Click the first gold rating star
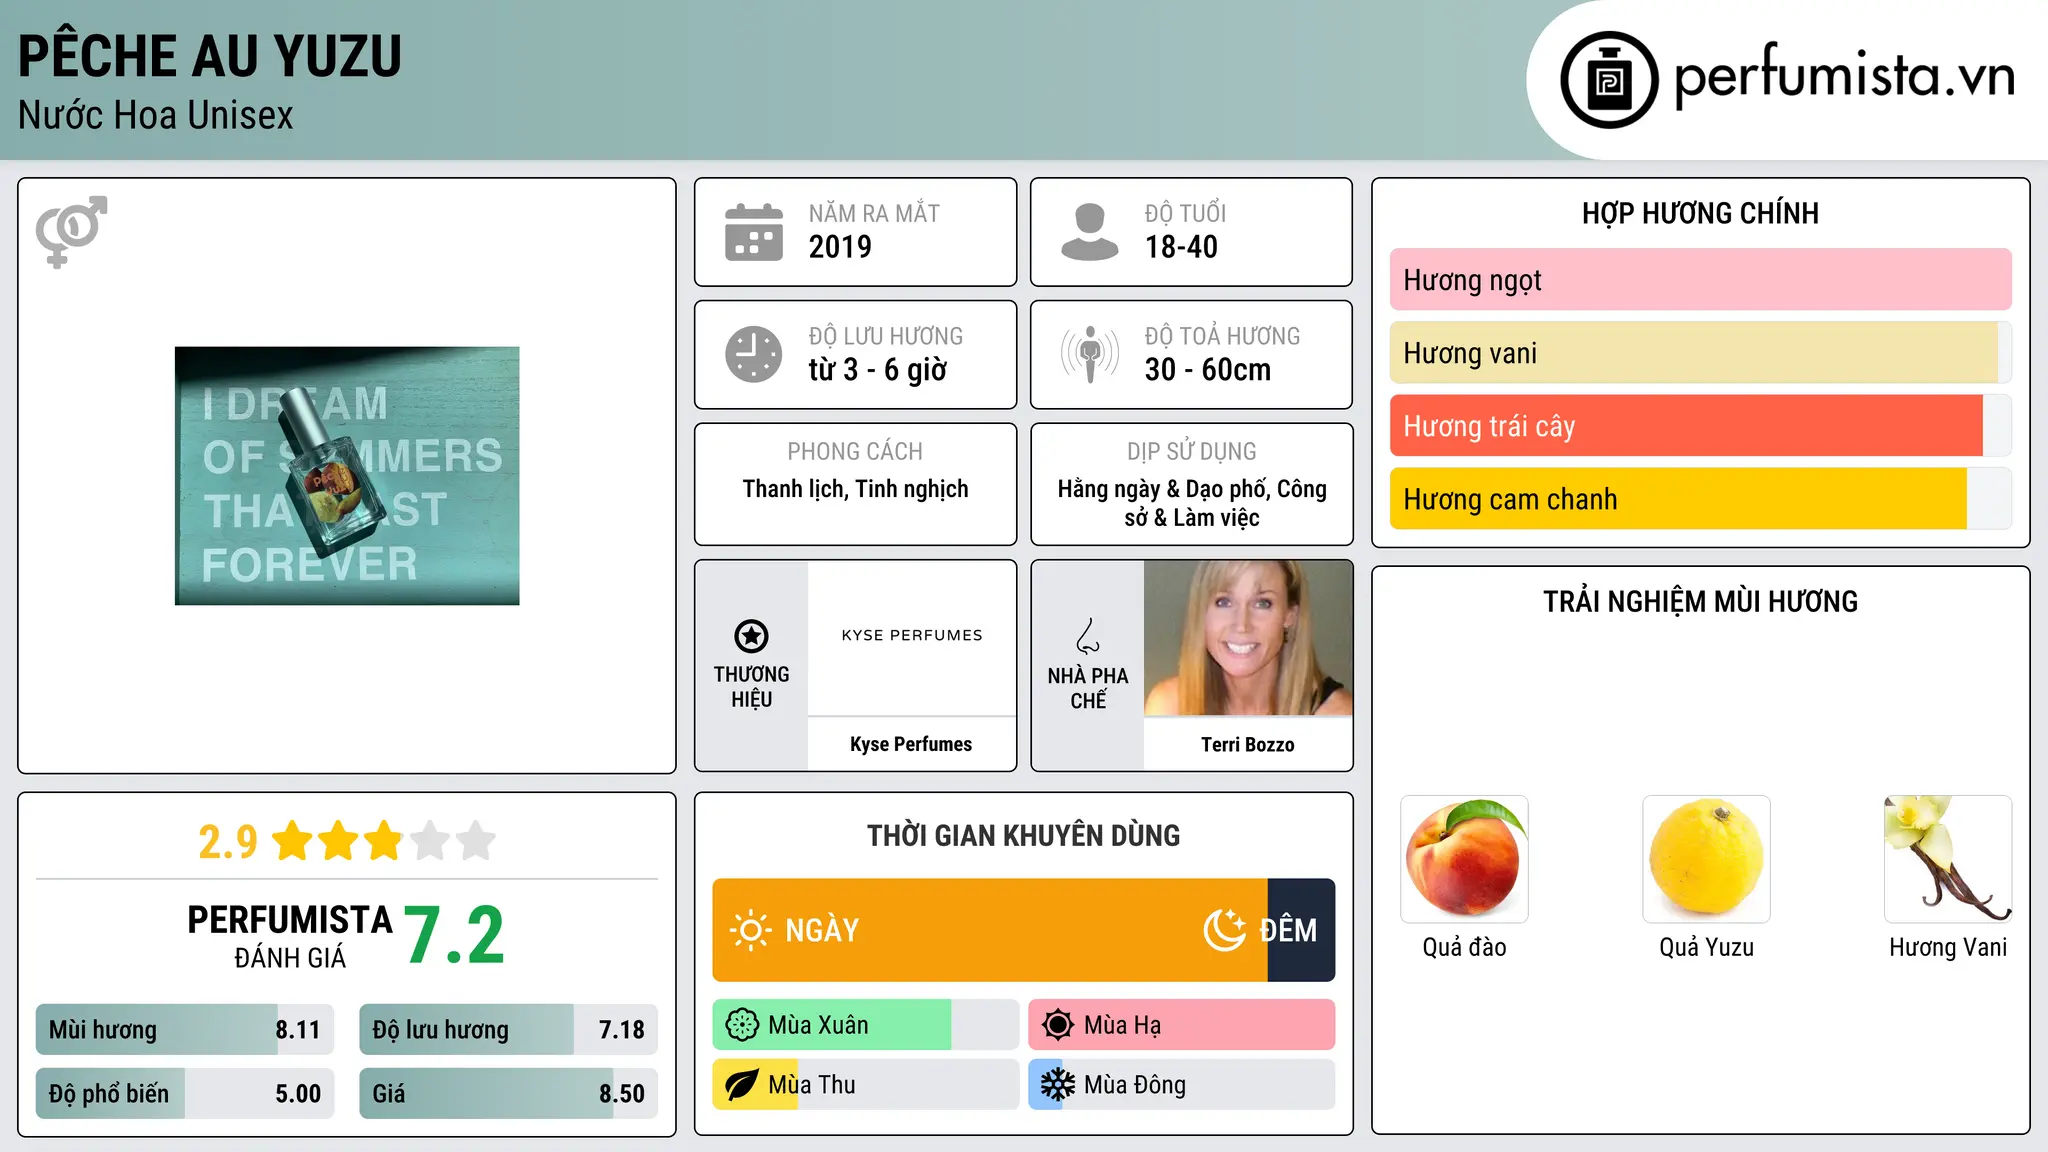This screenshot has width=2048, height=1152. [293, 841]
